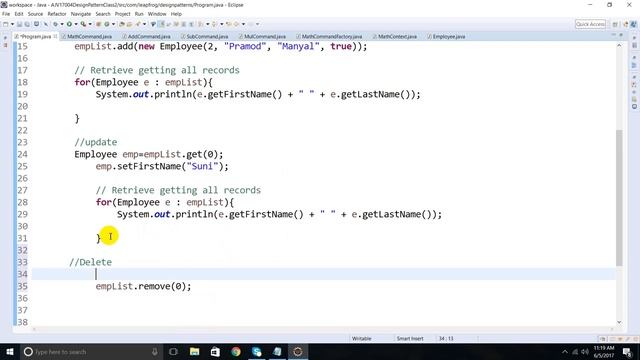Click the Open Type toolbar icon

[x=122, y=24]
